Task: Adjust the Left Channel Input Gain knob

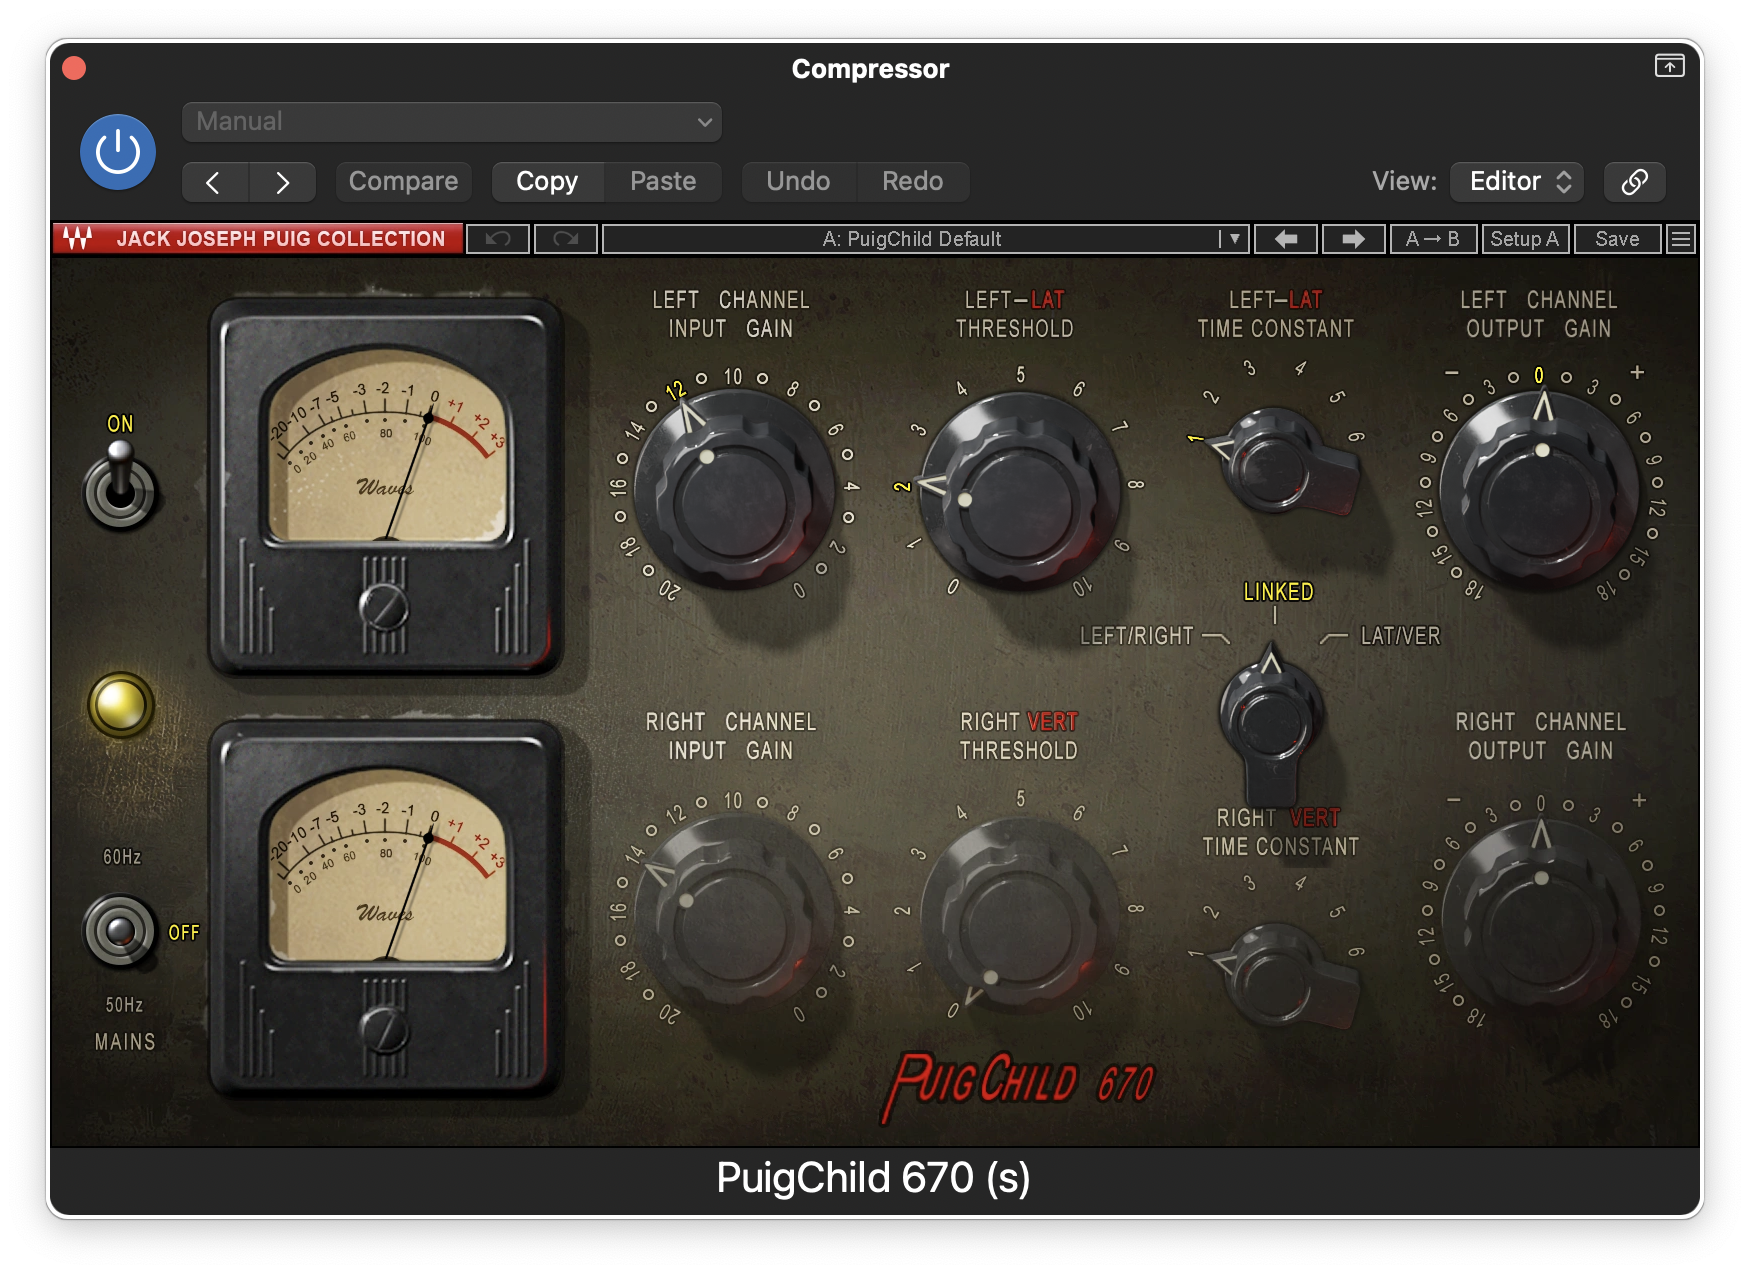Action: point(735,490)
